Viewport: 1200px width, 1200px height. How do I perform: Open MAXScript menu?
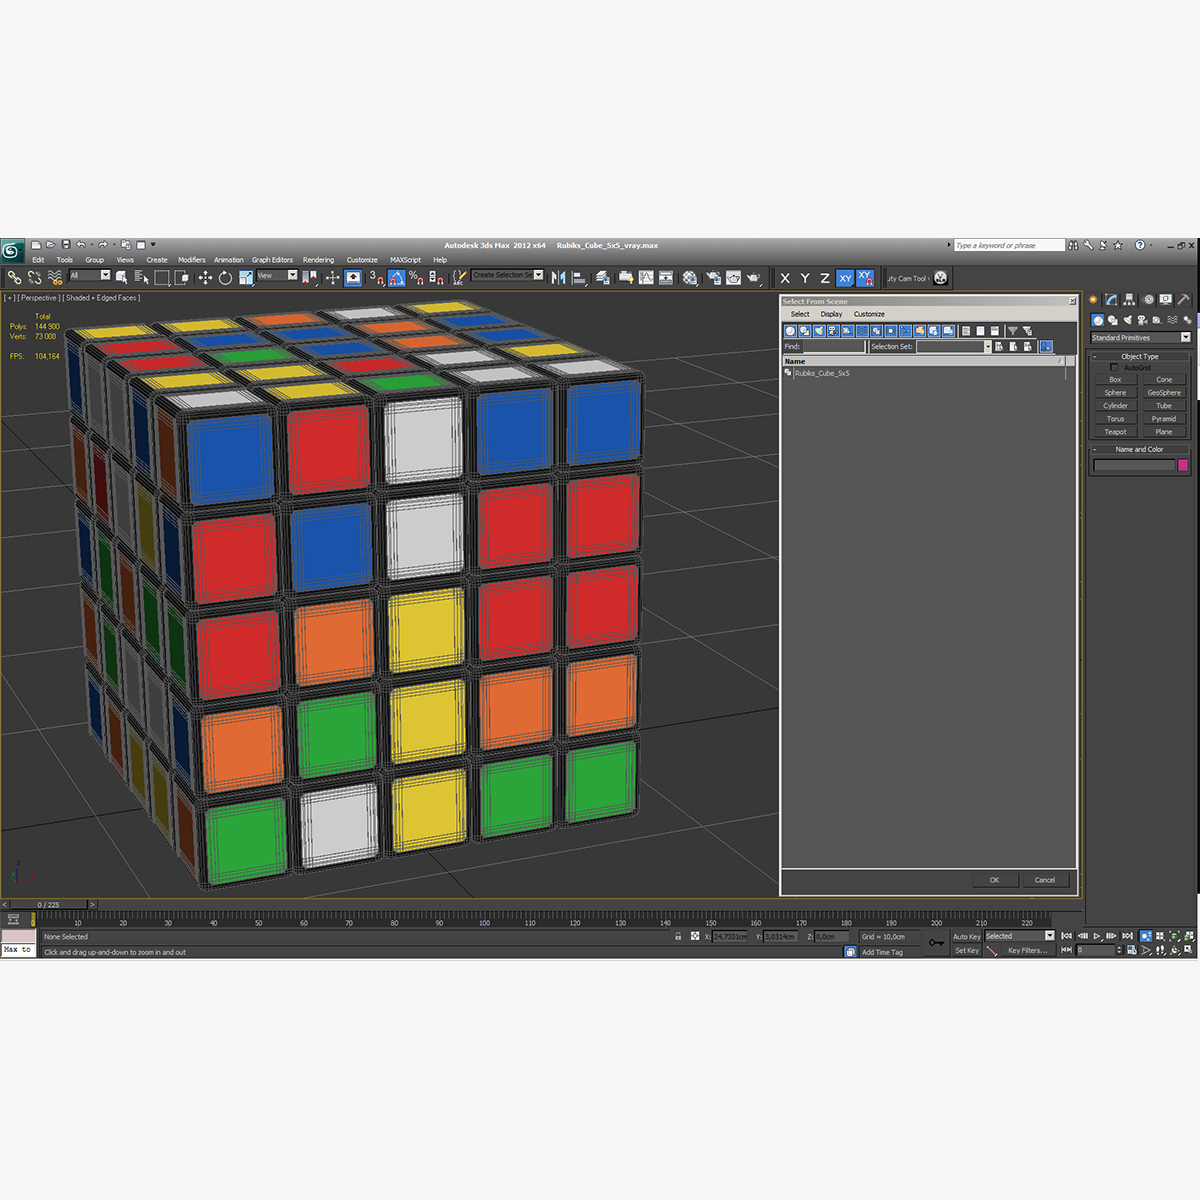click(x=405, y=260)
